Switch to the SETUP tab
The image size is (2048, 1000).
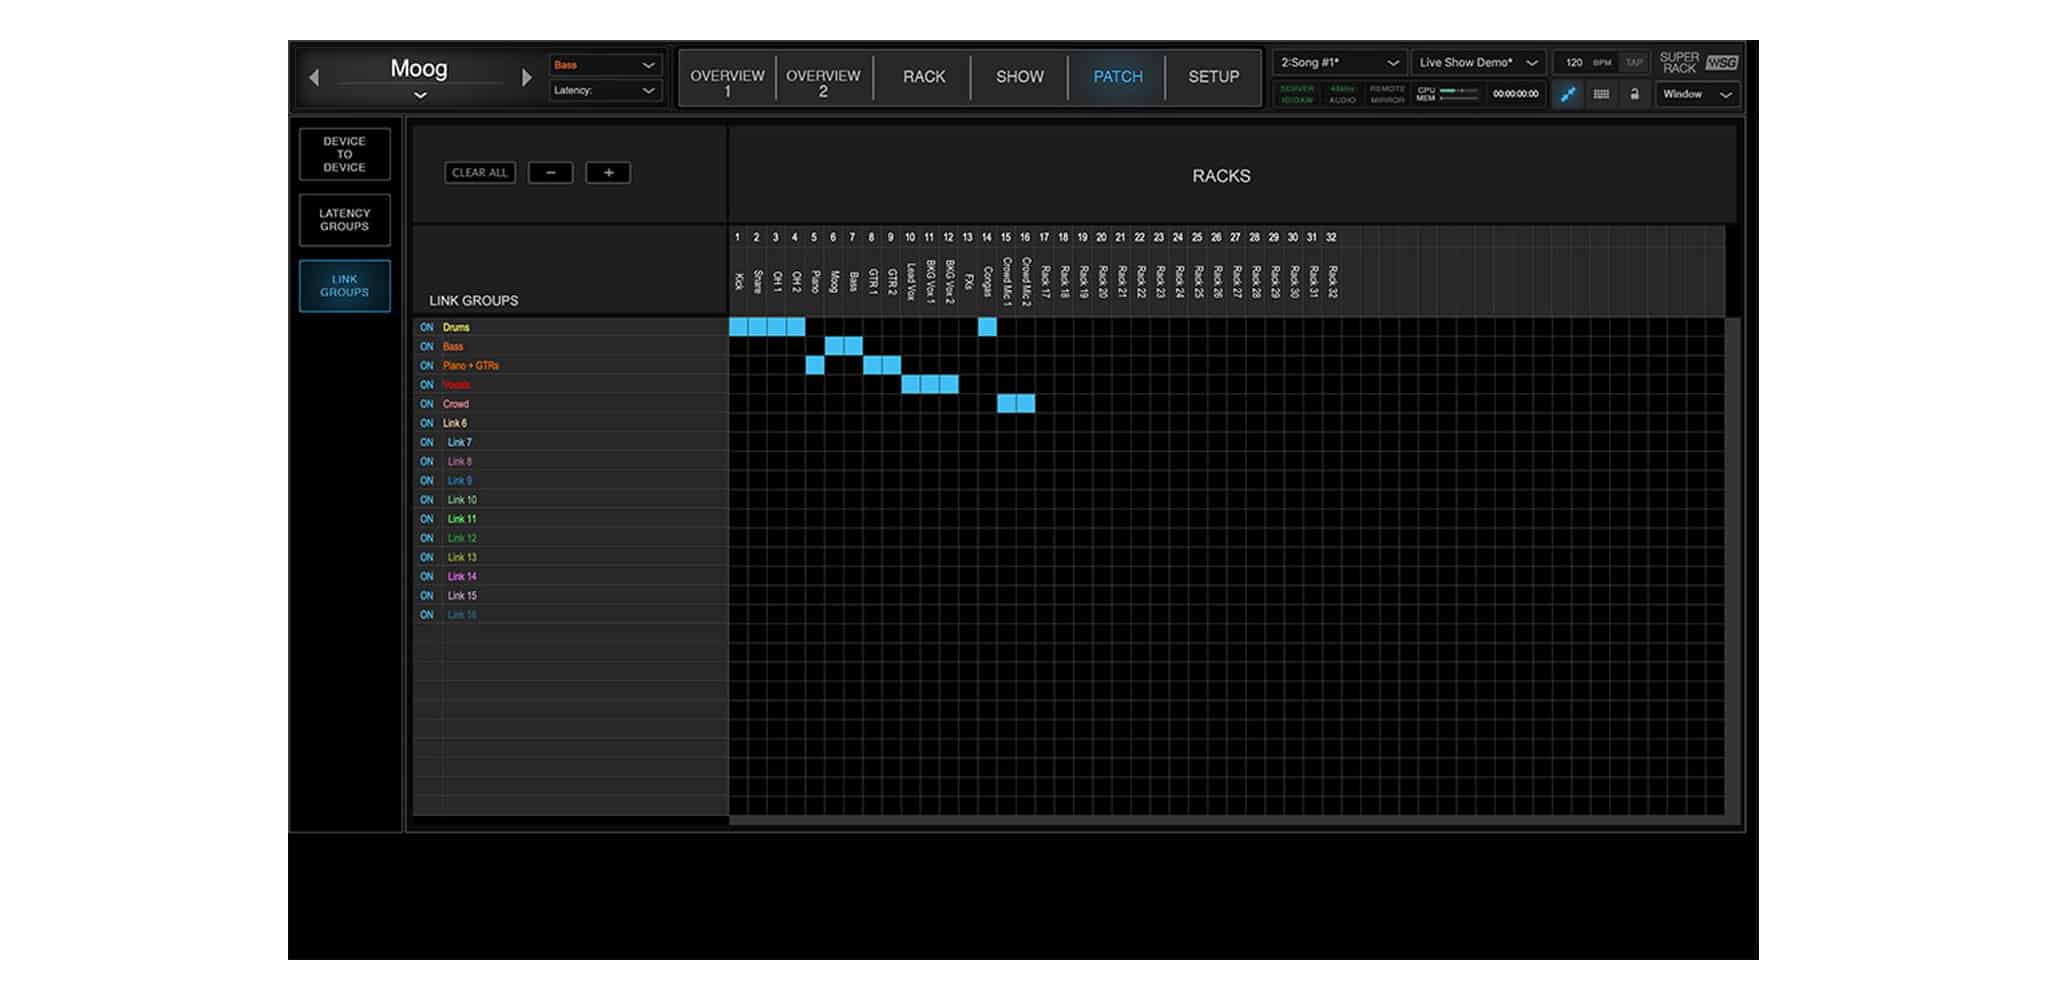pos(1213,77)
